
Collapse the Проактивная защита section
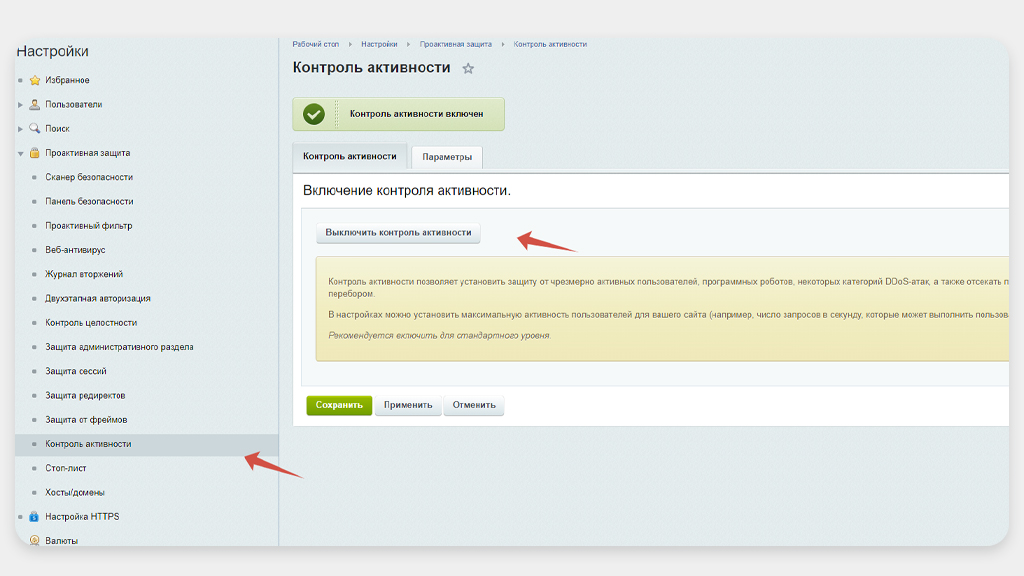click(20, 153)
